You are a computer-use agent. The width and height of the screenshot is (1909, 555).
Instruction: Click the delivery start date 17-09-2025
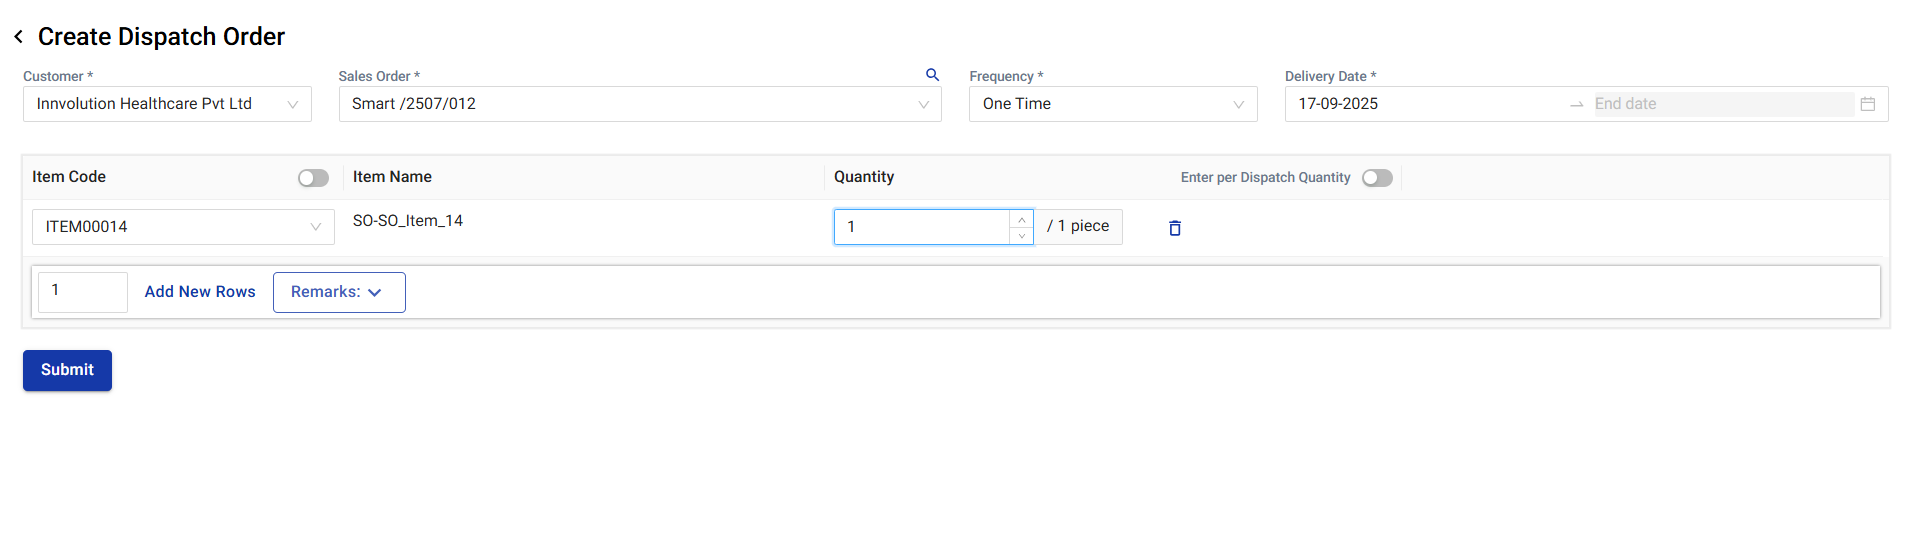pyautogui.click(x=1338, y=104)
